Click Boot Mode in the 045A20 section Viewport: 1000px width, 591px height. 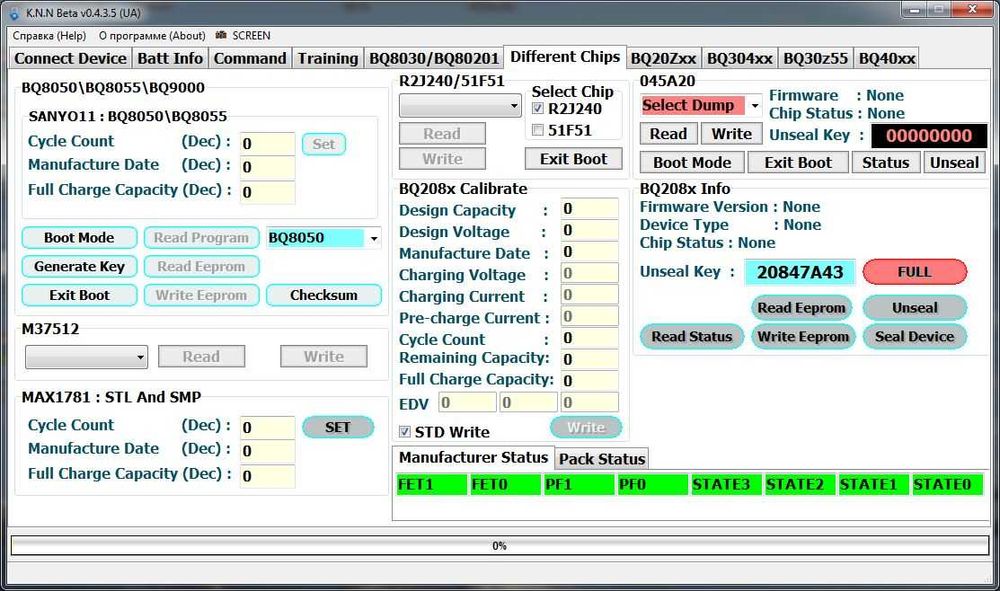click(692, 163)
